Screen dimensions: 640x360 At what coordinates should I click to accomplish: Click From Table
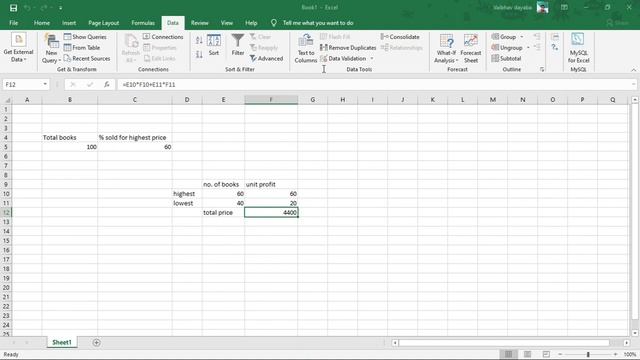82,48
